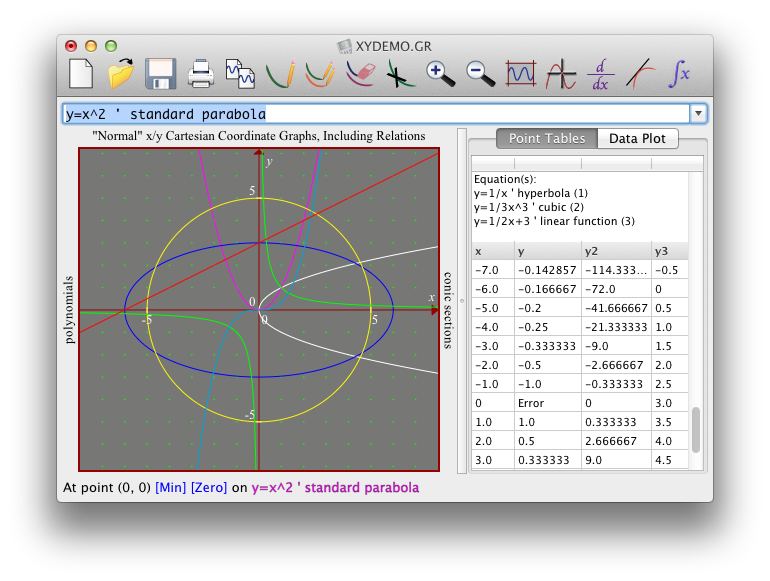Screen dimensions: 770x581
Task: Click the table vertical scrollbar
Action: coord(696,430)
